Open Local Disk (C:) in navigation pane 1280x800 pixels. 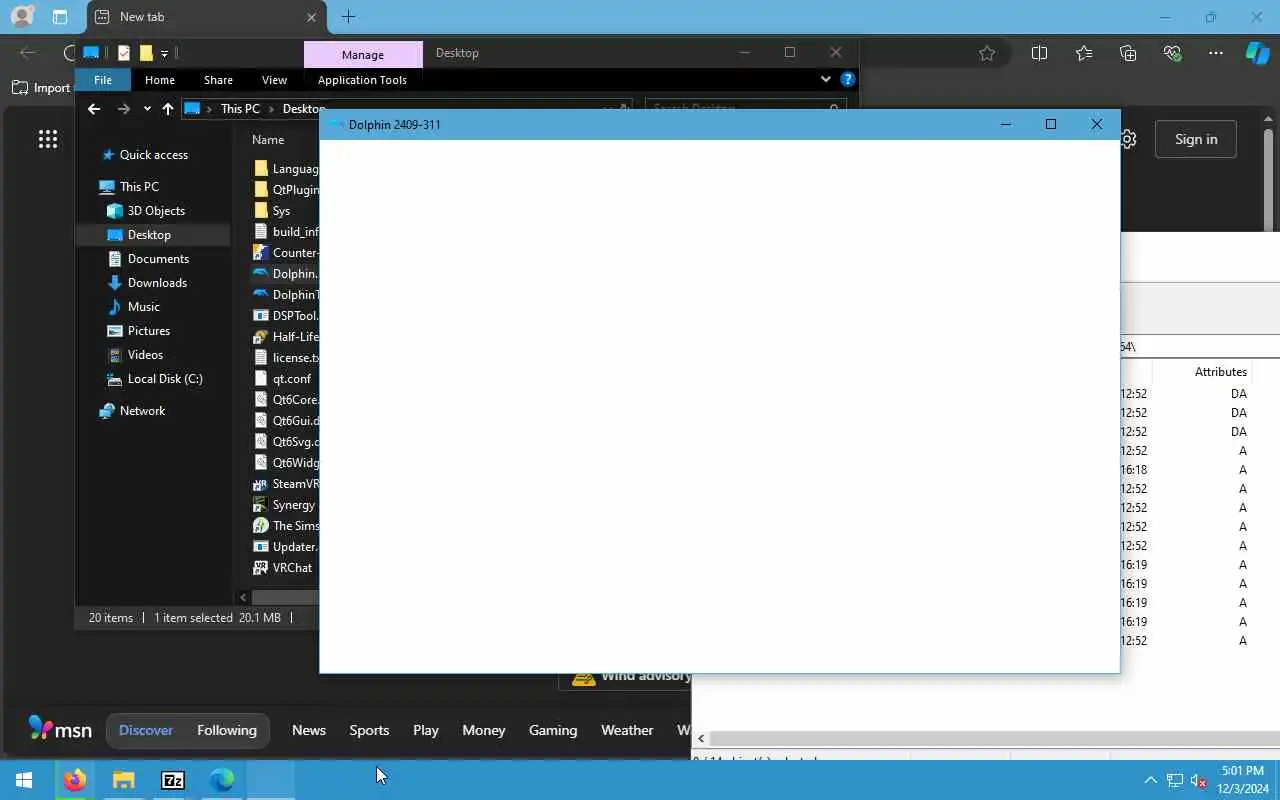coord(165,379)
